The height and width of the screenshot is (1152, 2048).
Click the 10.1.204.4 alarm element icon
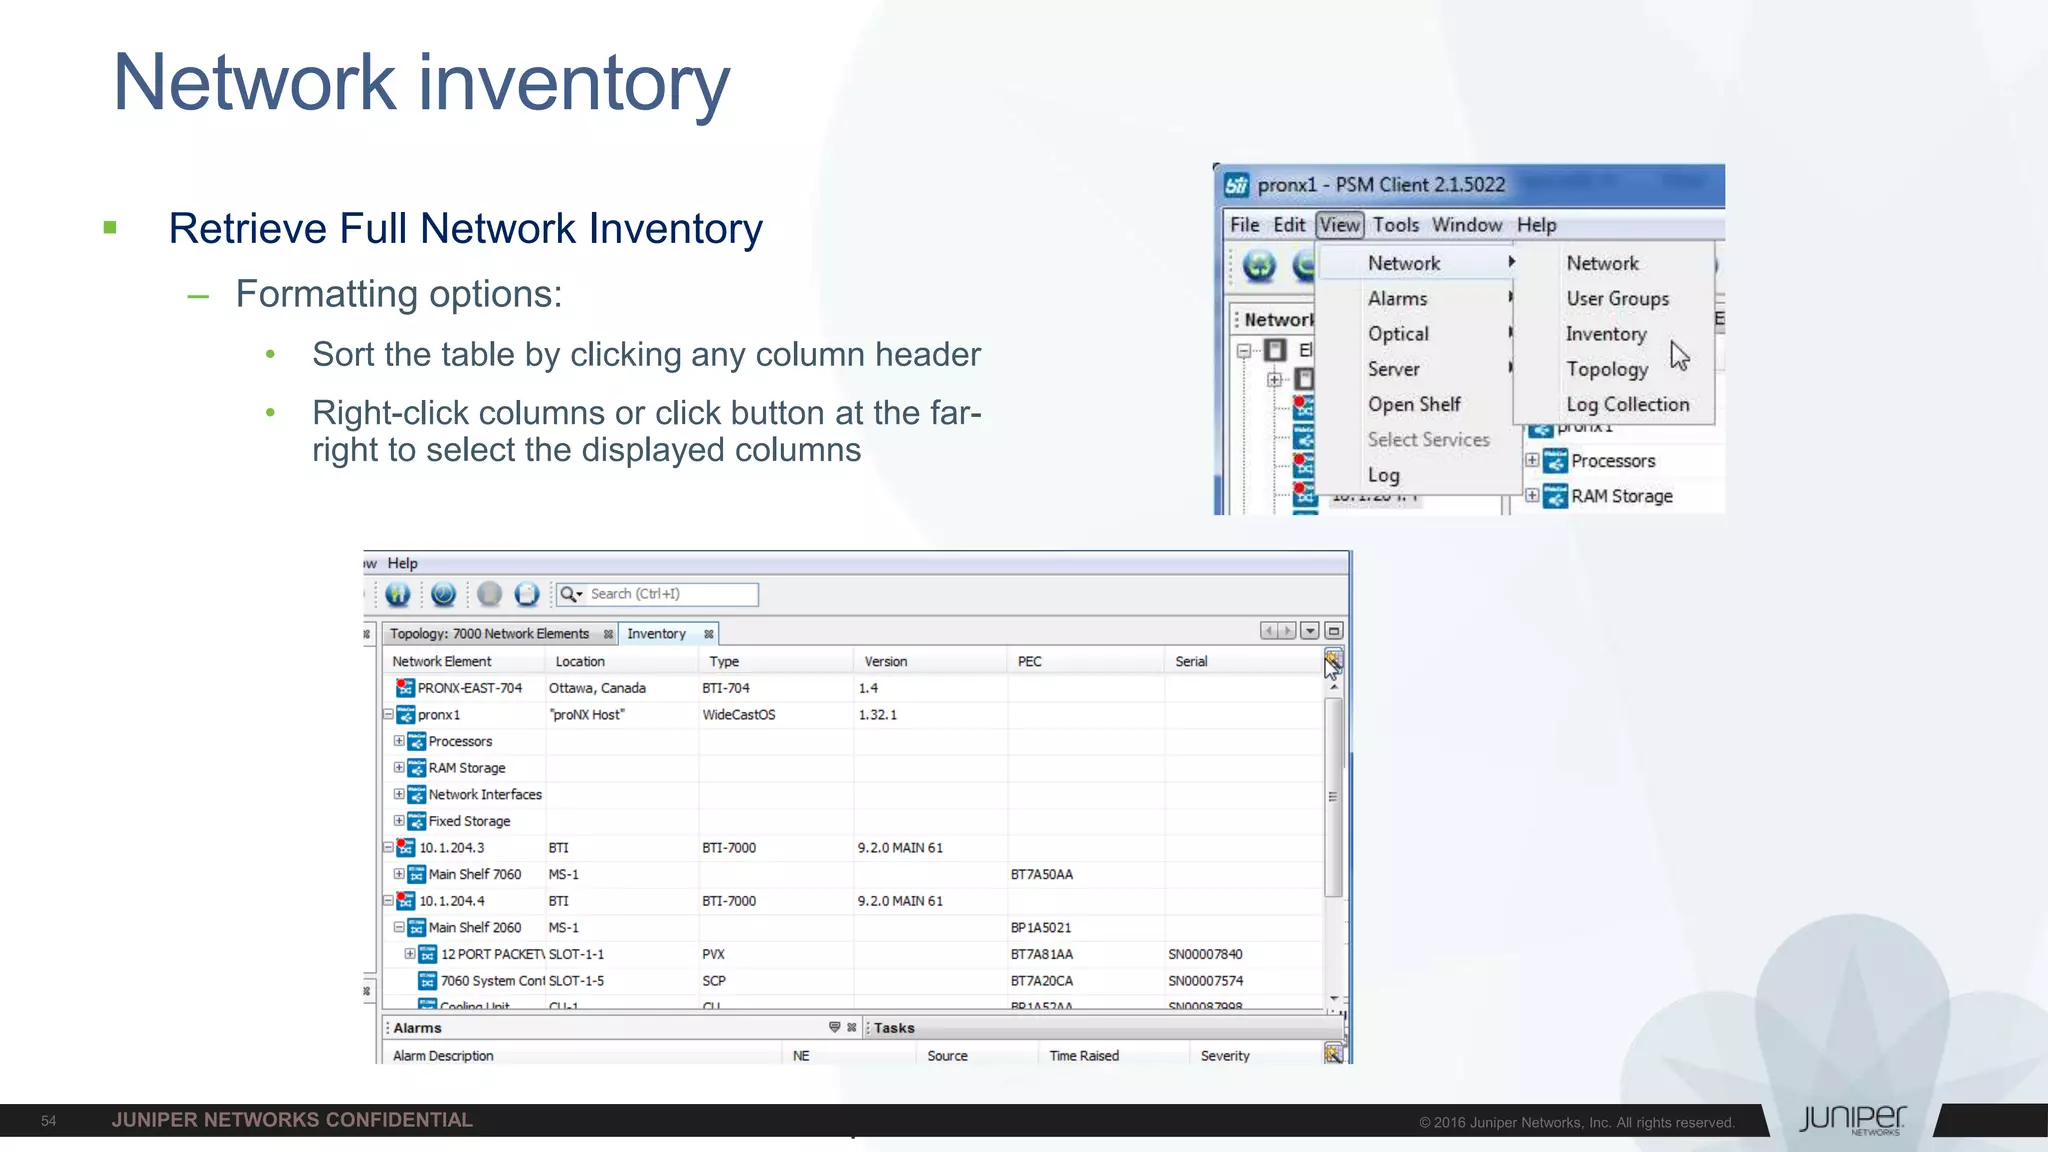tap(405, 901)
